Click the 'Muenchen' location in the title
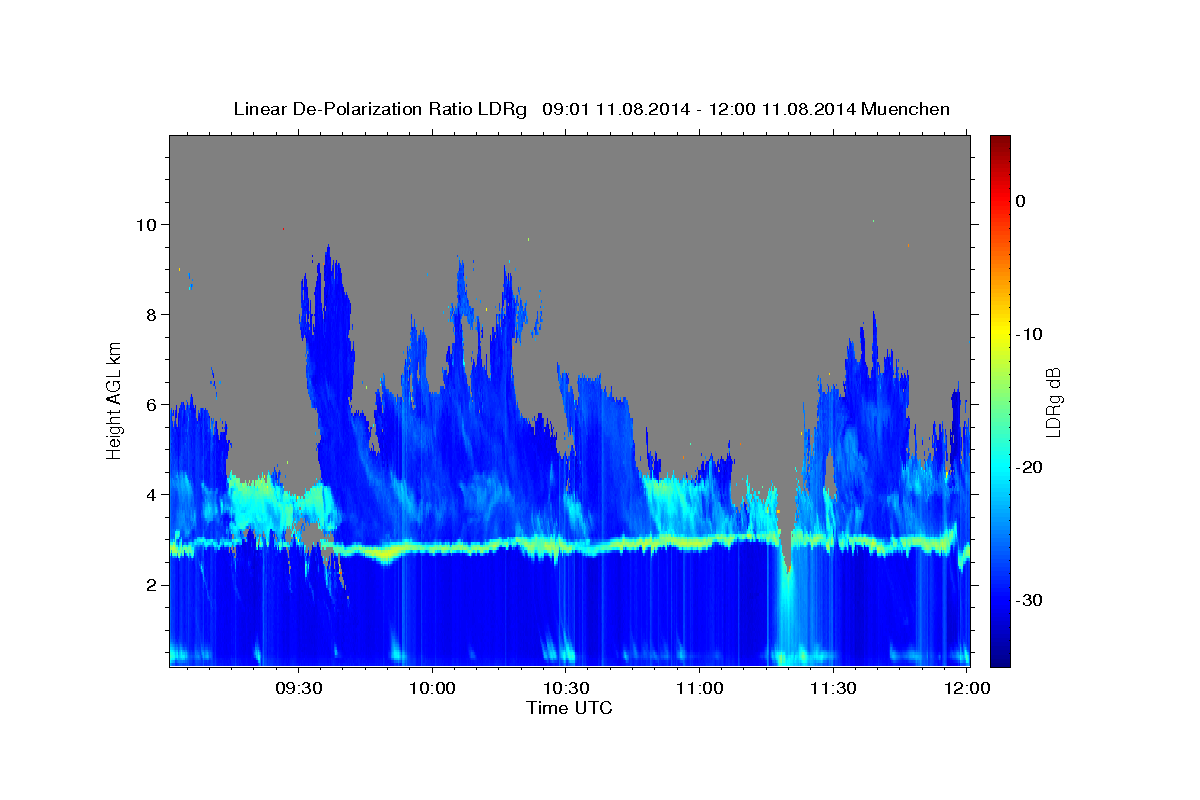Viewport: 1200px width, 800px height. point(906,109)
